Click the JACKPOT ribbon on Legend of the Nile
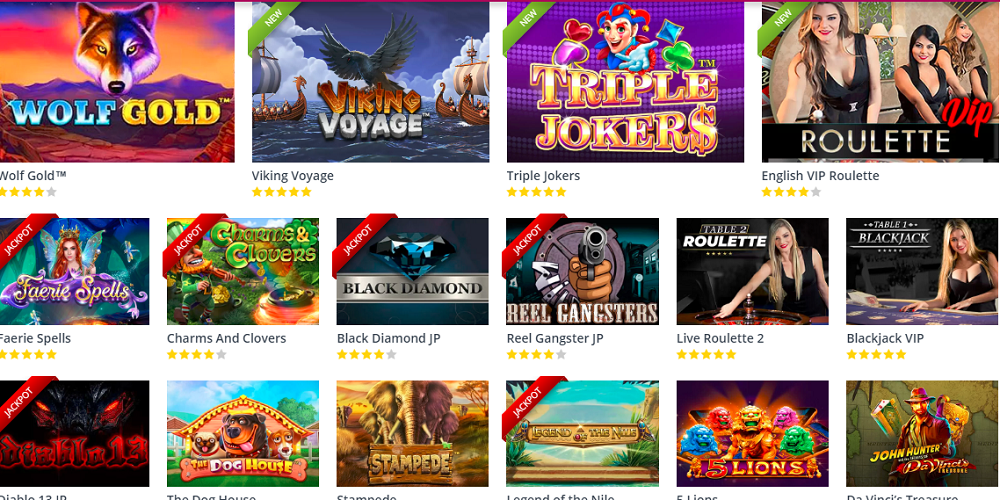 click(529, 404)
